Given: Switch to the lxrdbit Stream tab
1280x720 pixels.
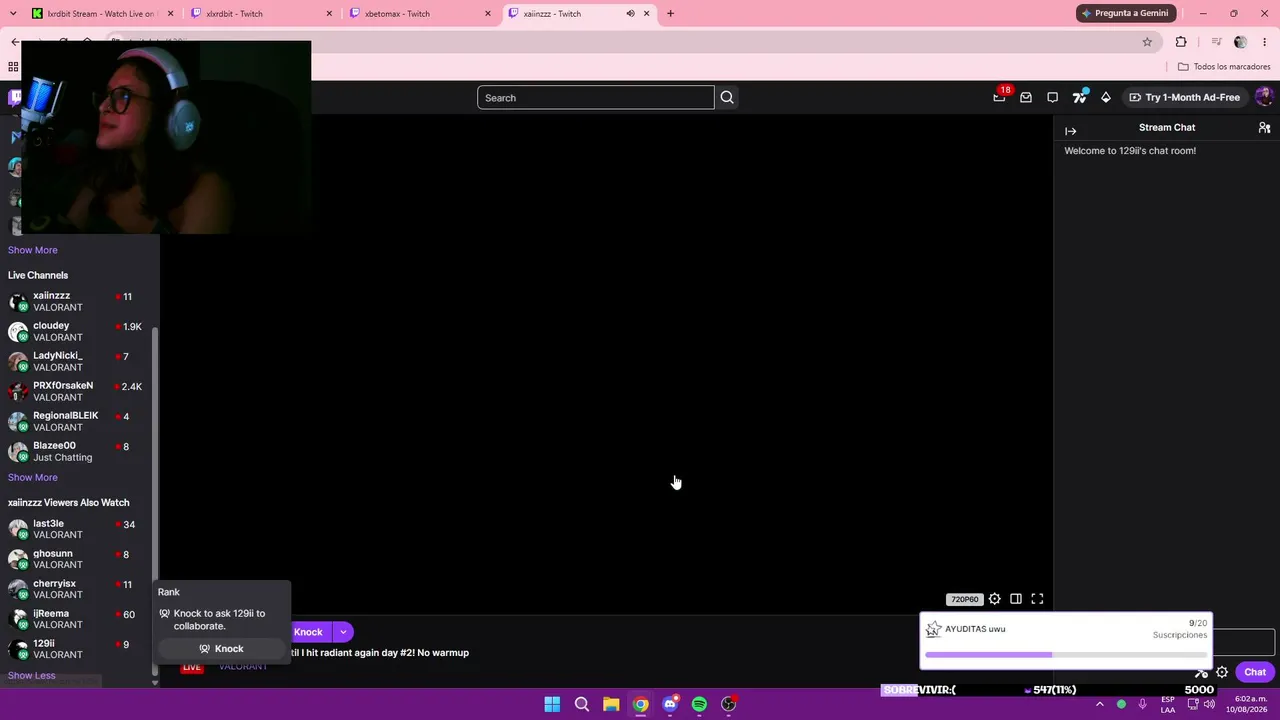Looking at the screenshot, I should pyautogui.click(x=102, y=14).
